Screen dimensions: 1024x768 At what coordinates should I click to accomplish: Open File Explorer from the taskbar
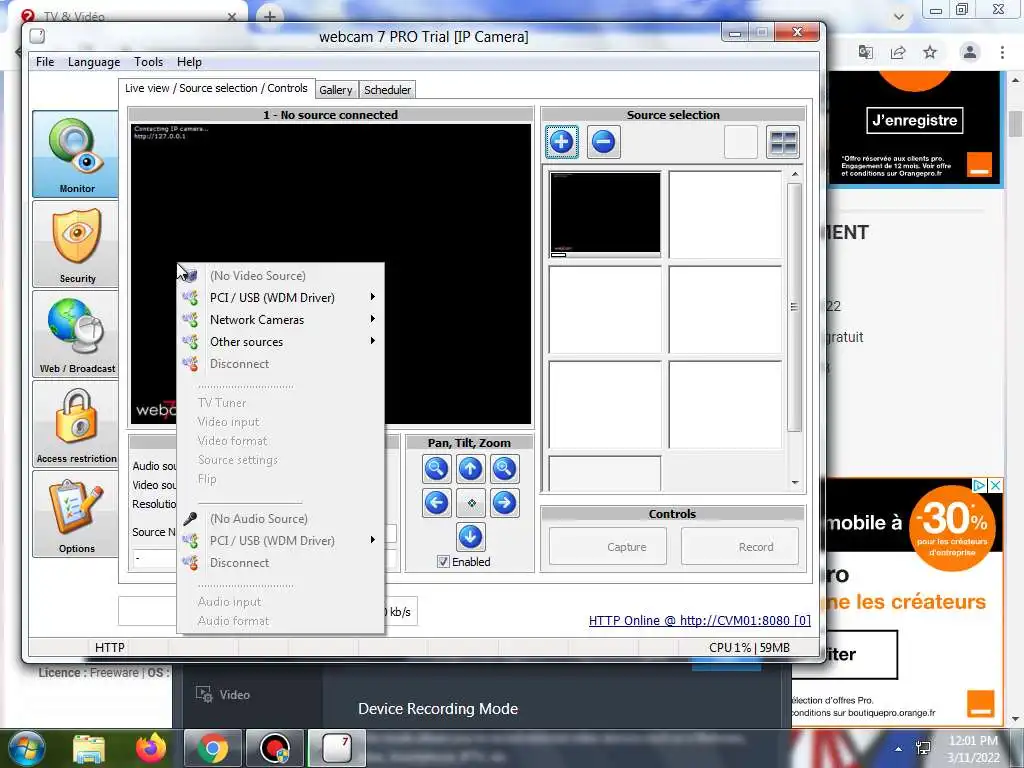(89, 748)
